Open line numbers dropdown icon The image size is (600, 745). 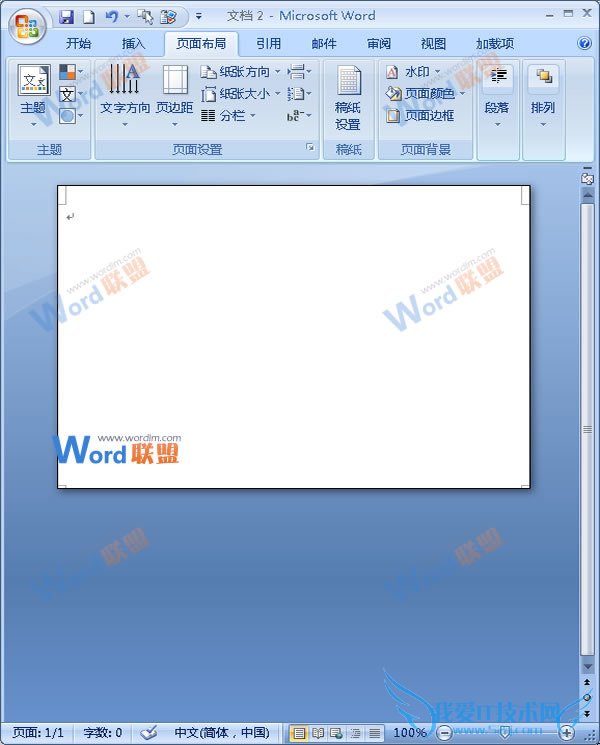click(299, 94)
